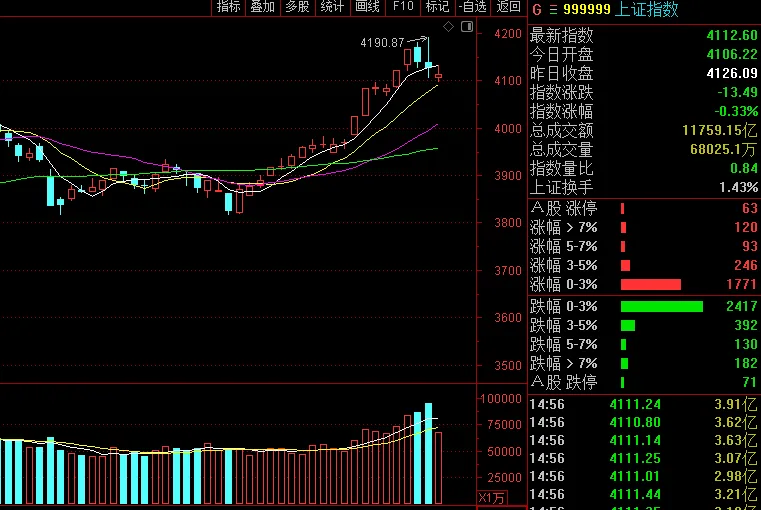Click the 总成交量 value 68025.1万

point(723,149)
